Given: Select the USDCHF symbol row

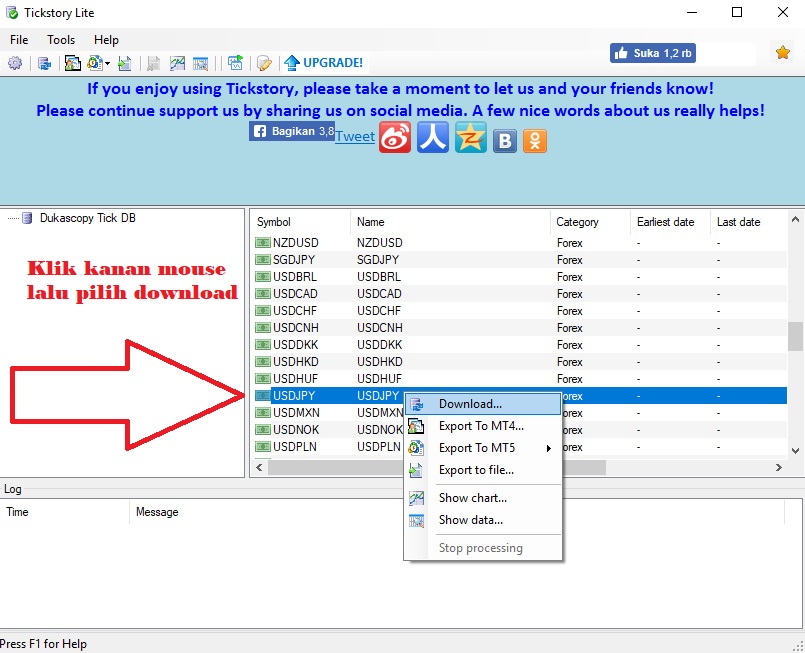Looking at the screenshot, I should (520, 311).
